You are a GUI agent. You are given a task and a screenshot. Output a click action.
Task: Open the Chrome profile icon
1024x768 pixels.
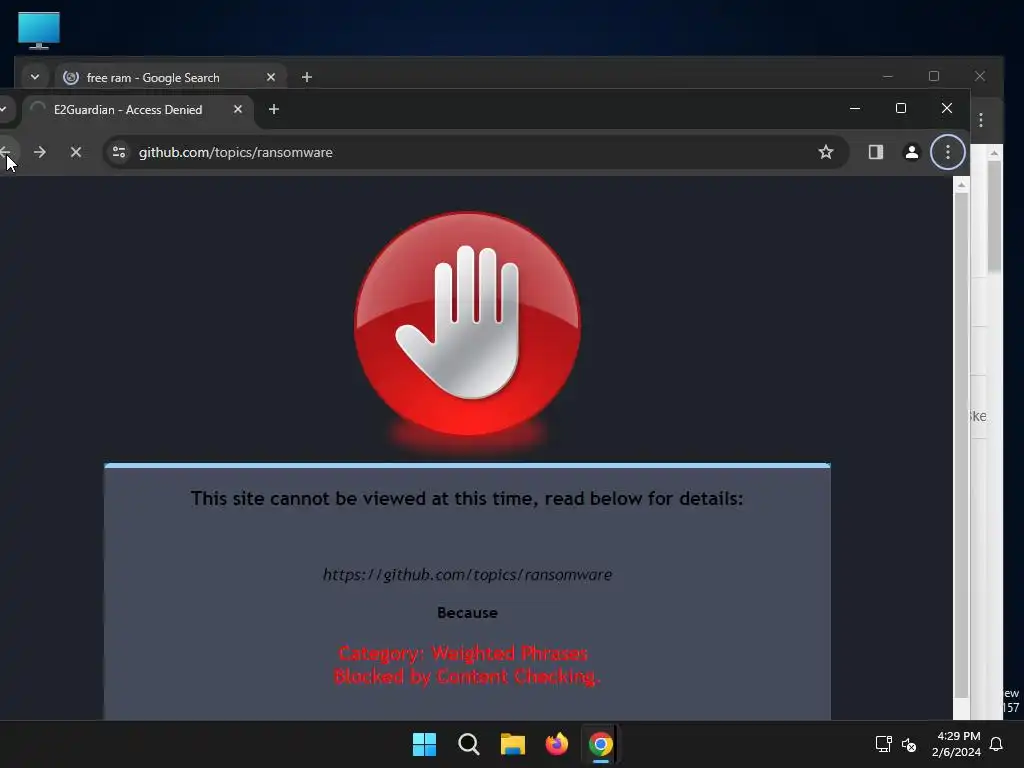pyautogui.click(x=911, y=152)
